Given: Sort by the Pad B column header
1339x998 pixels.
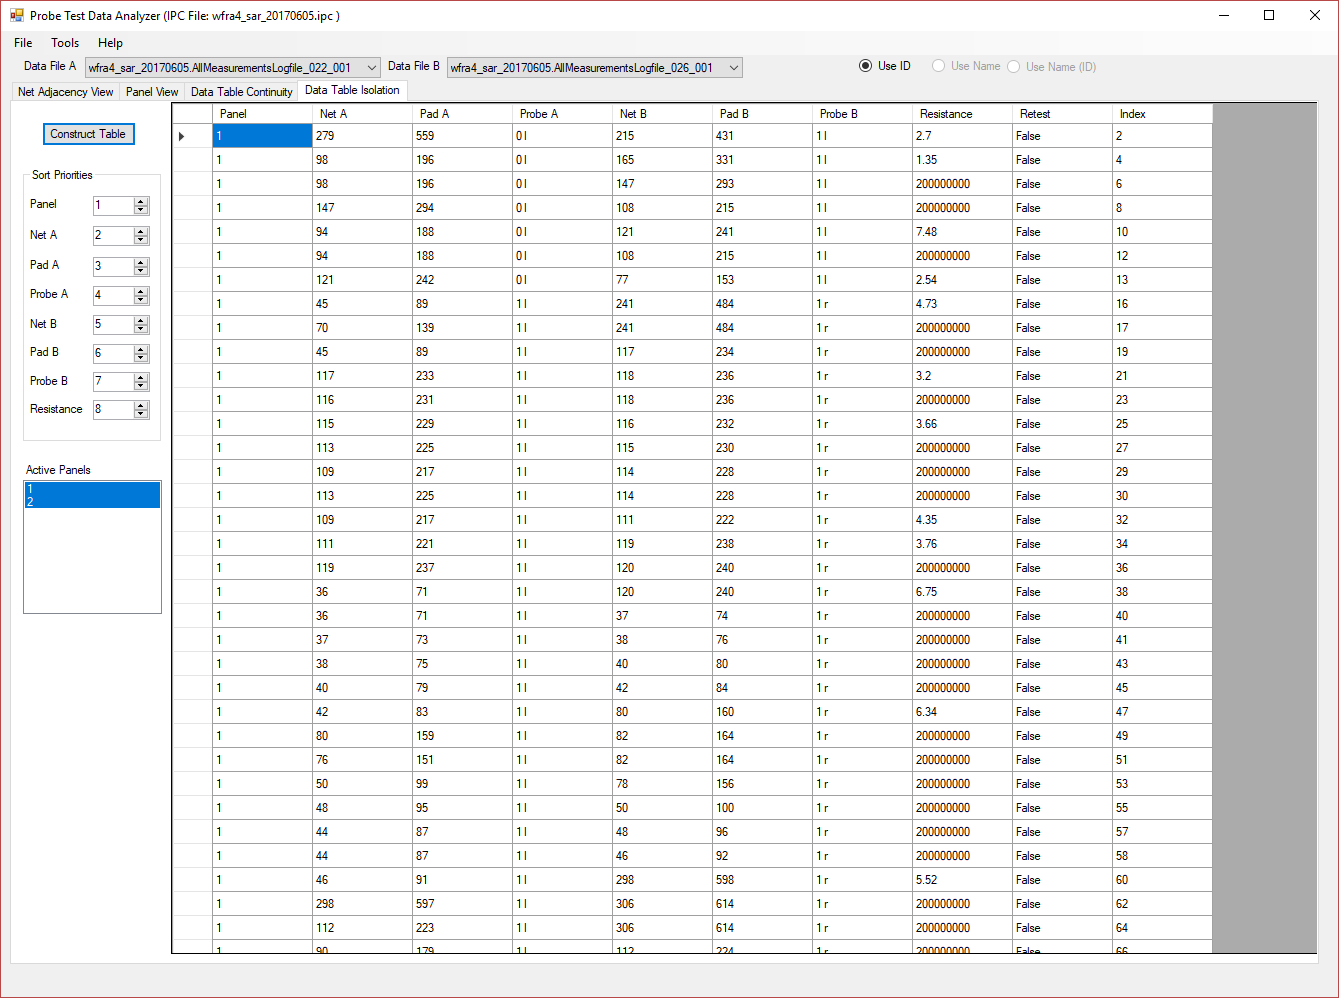Looking at the screenshot, I should click(x=762, y=114).
